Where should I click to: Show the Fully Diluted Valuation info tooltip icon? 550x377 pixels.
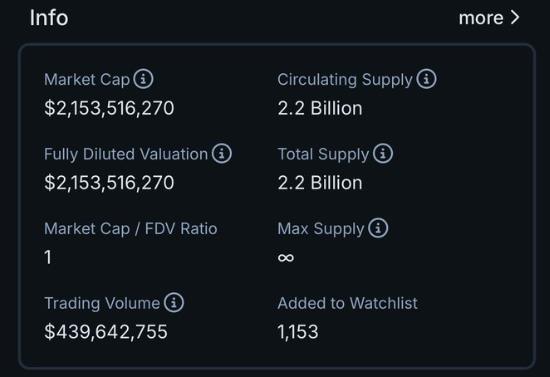[222, 153]
